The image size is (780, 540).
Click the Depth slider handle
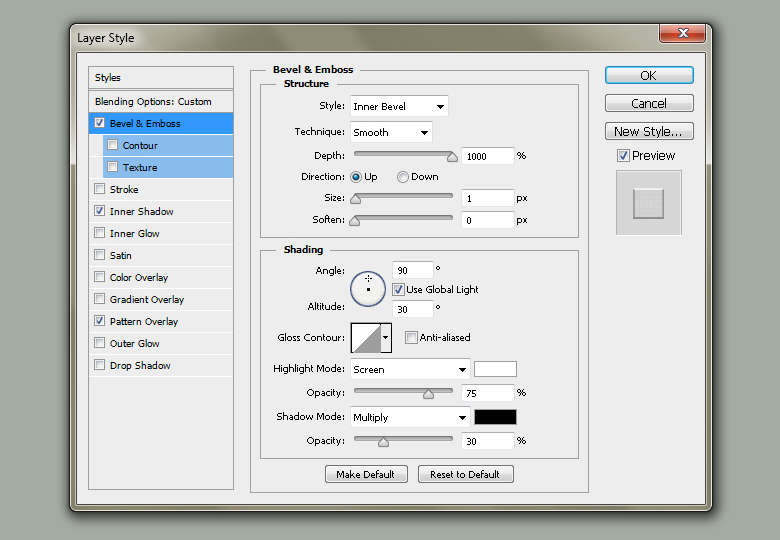(452, 156)
